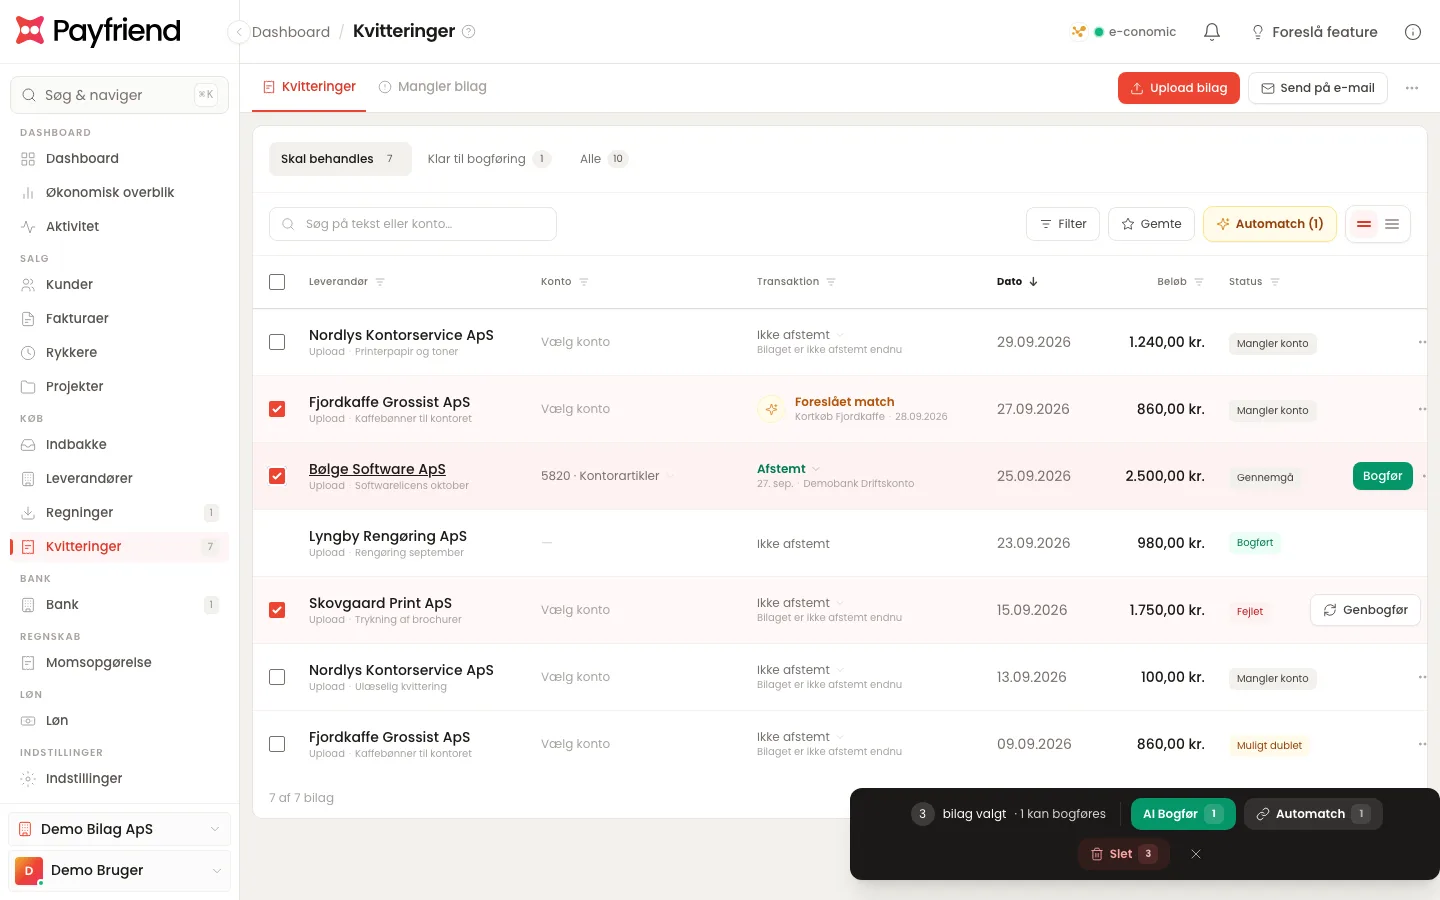The height and width of the screenshot is (900, 1440).
Task: Click Genbogfør for Skovgaard Print
Action: tap(1365, 610)
